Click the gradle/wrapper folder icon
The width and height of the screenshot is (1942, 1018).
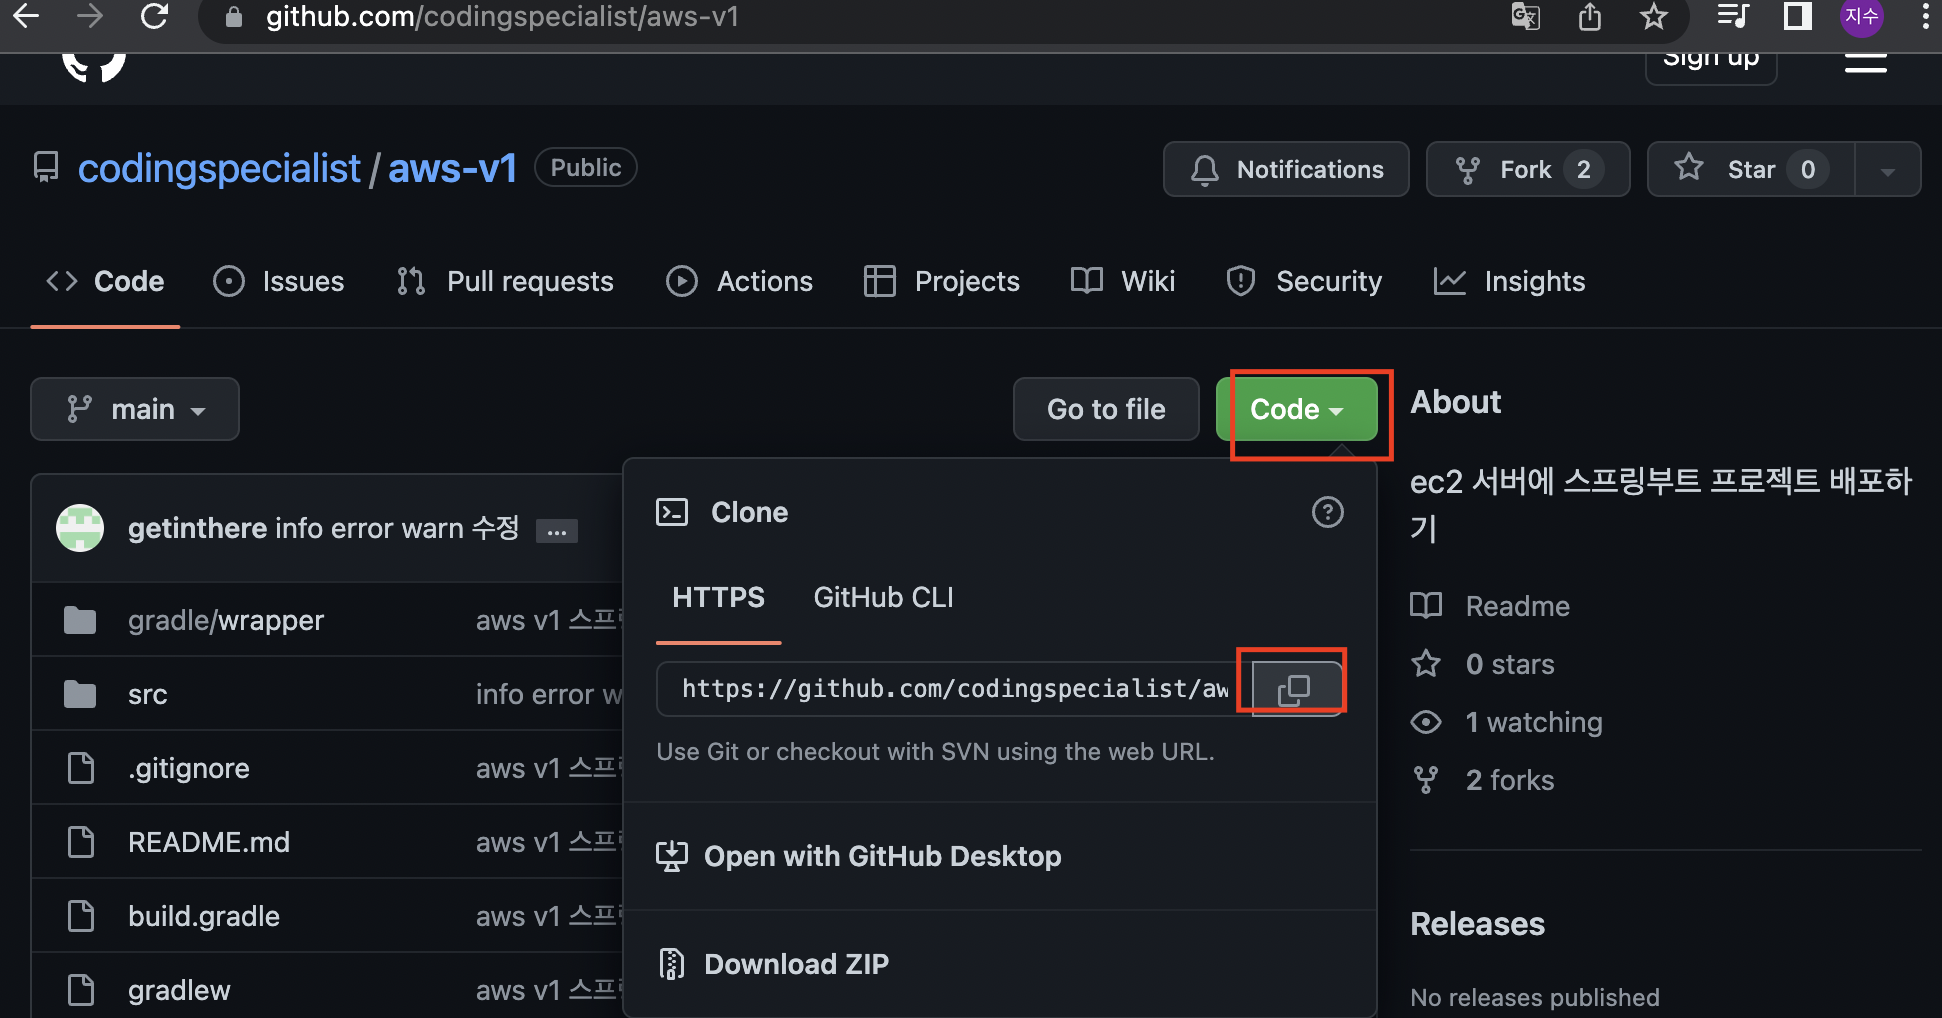click(x=80, y=621)
